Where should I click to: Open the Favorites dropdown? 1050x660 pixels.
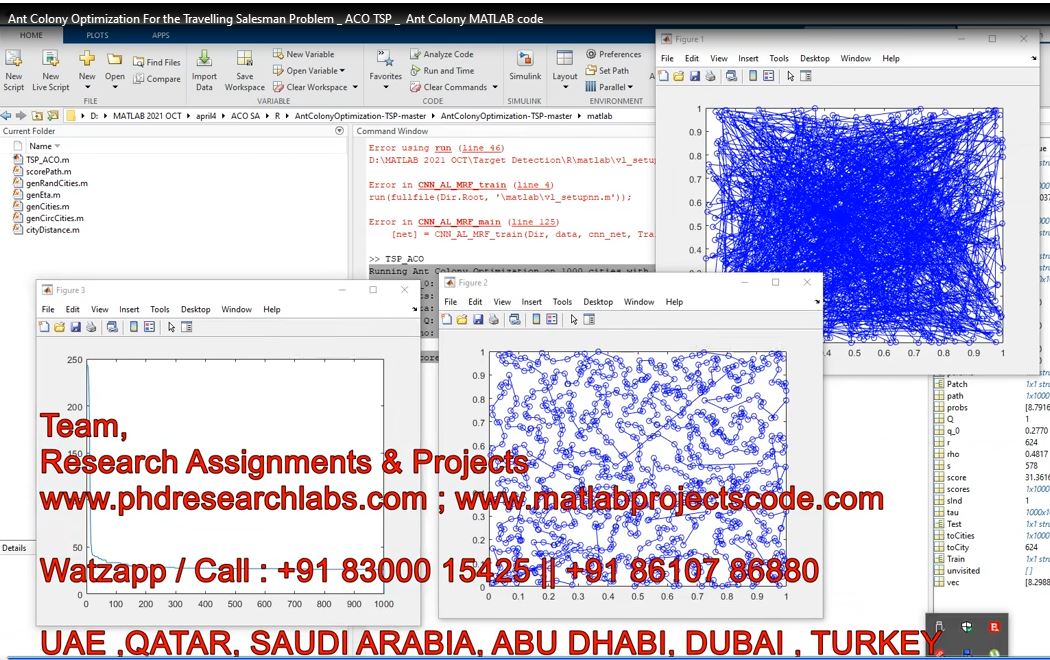[x=386, y=87]
